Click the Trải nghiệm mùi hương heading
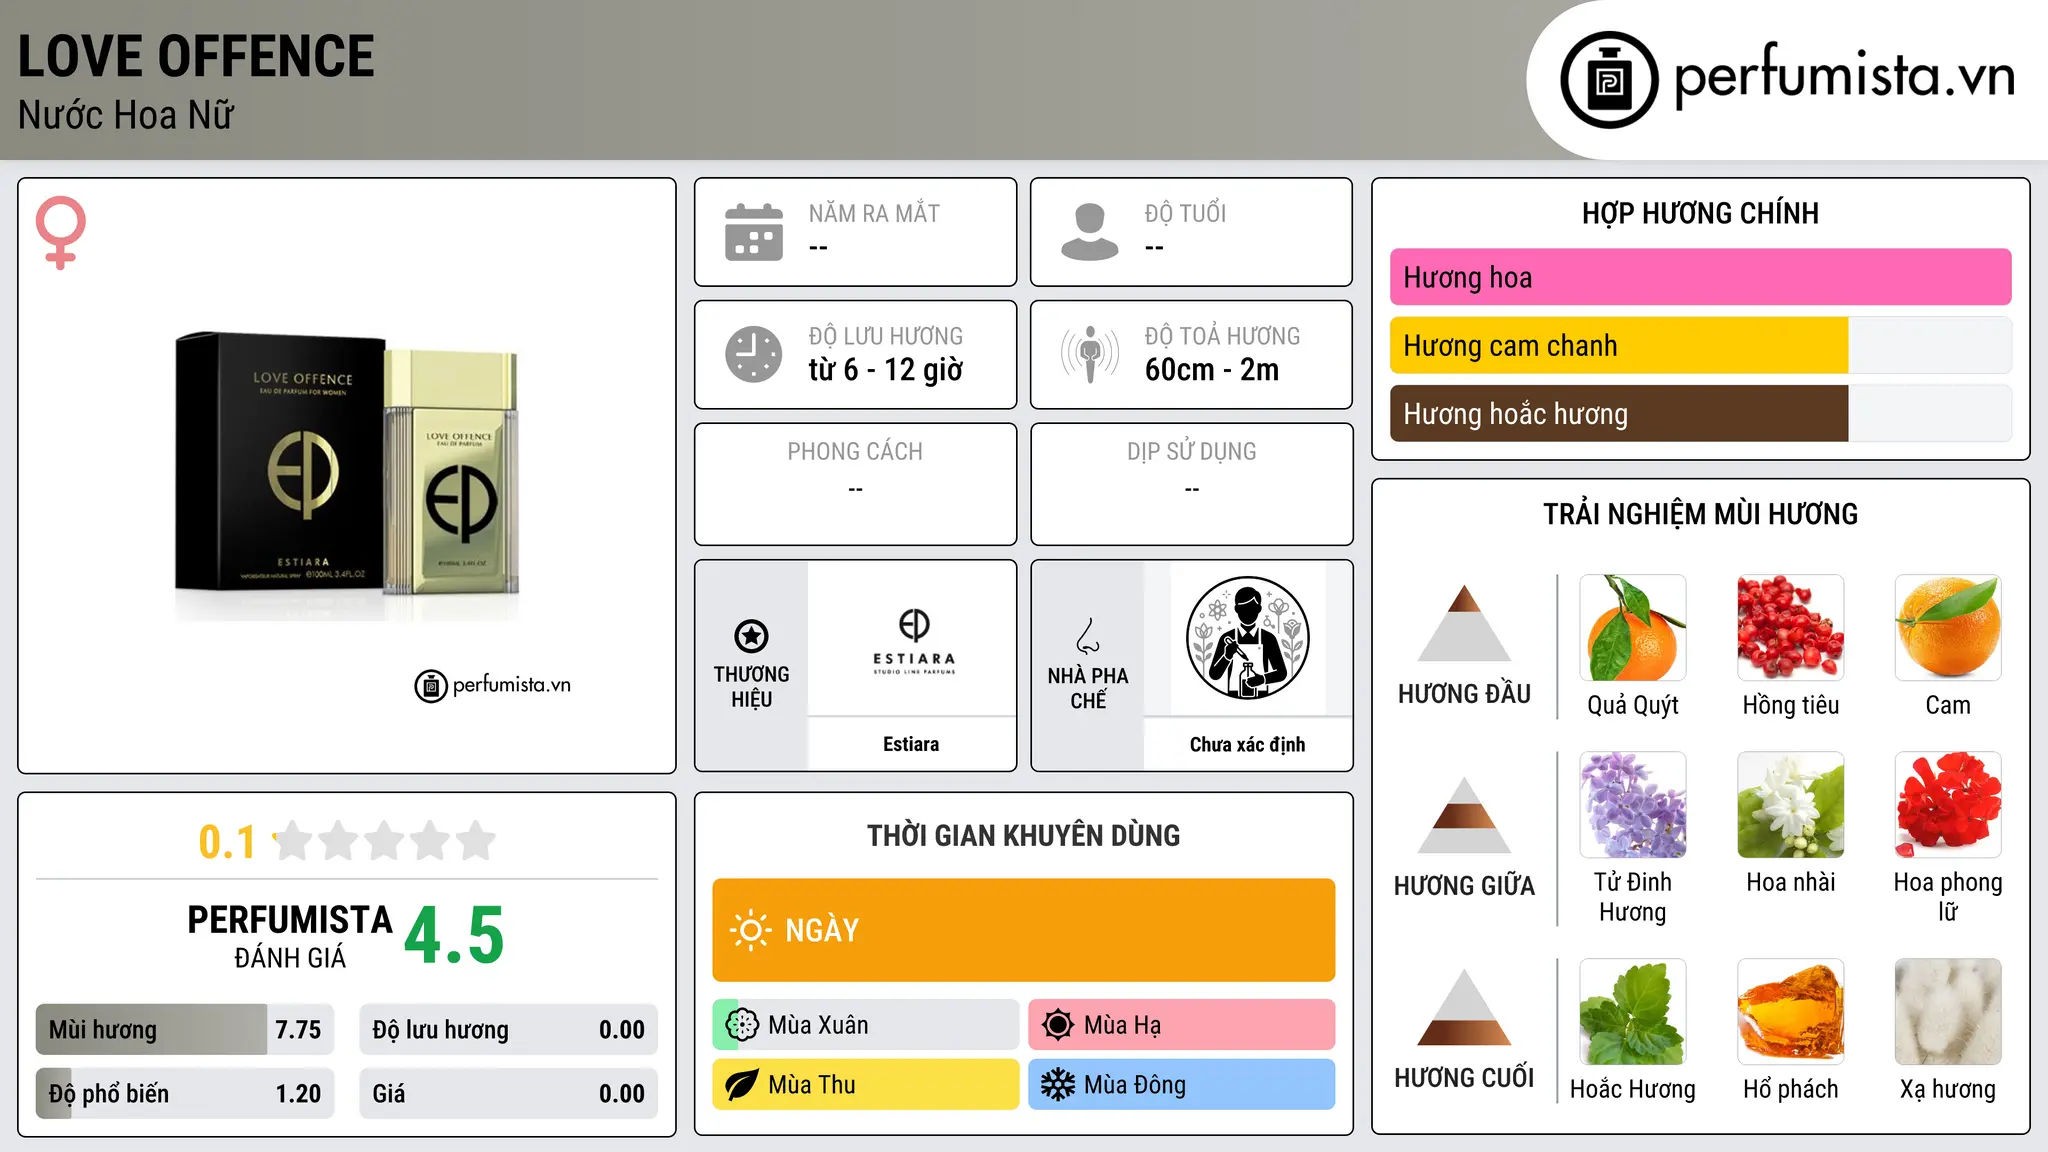 pos(1700,514)
